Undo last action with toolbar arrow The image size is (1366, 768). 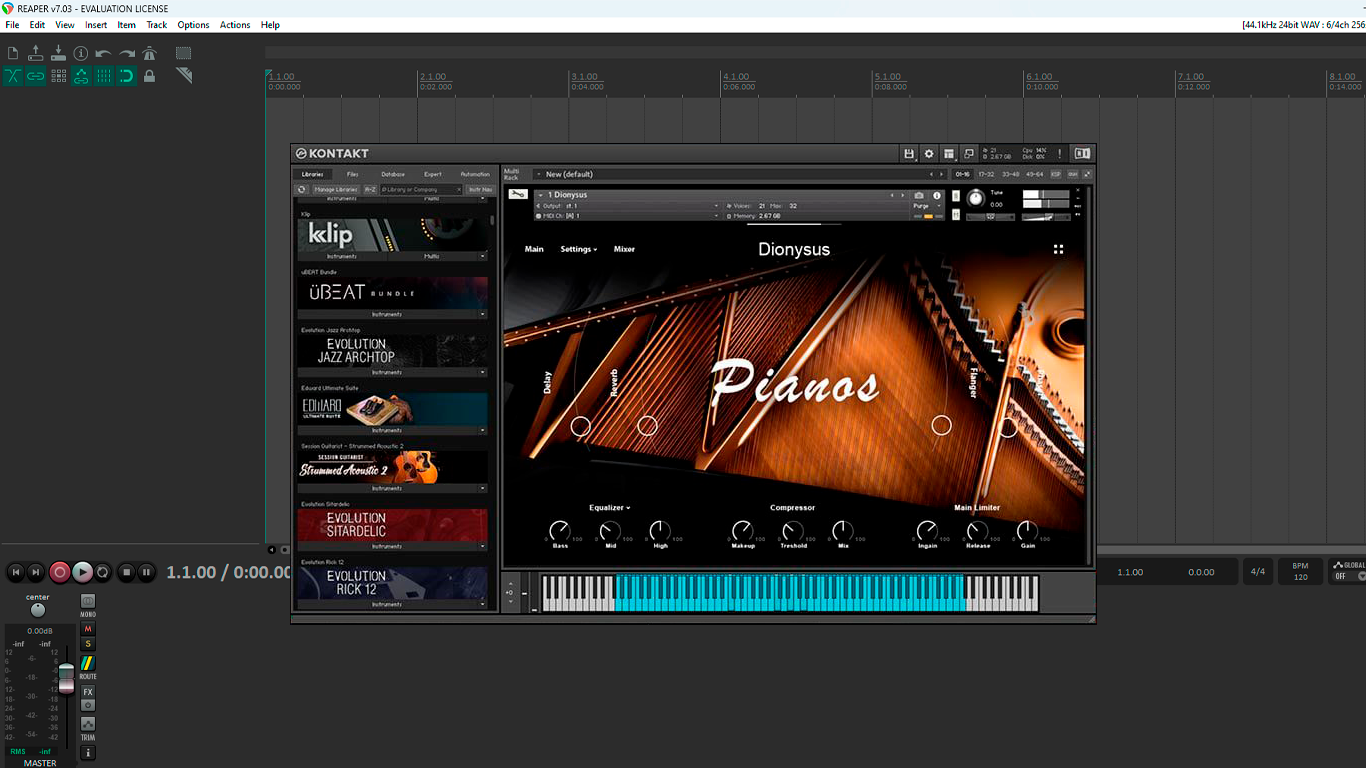[x=103, y=53]
